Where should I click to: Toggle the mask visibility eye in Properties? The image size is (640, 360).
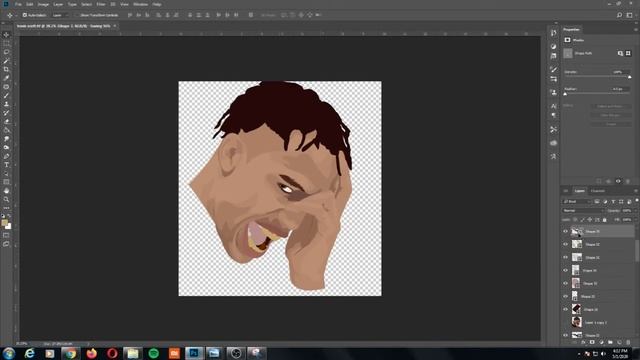tap(618, 181)
